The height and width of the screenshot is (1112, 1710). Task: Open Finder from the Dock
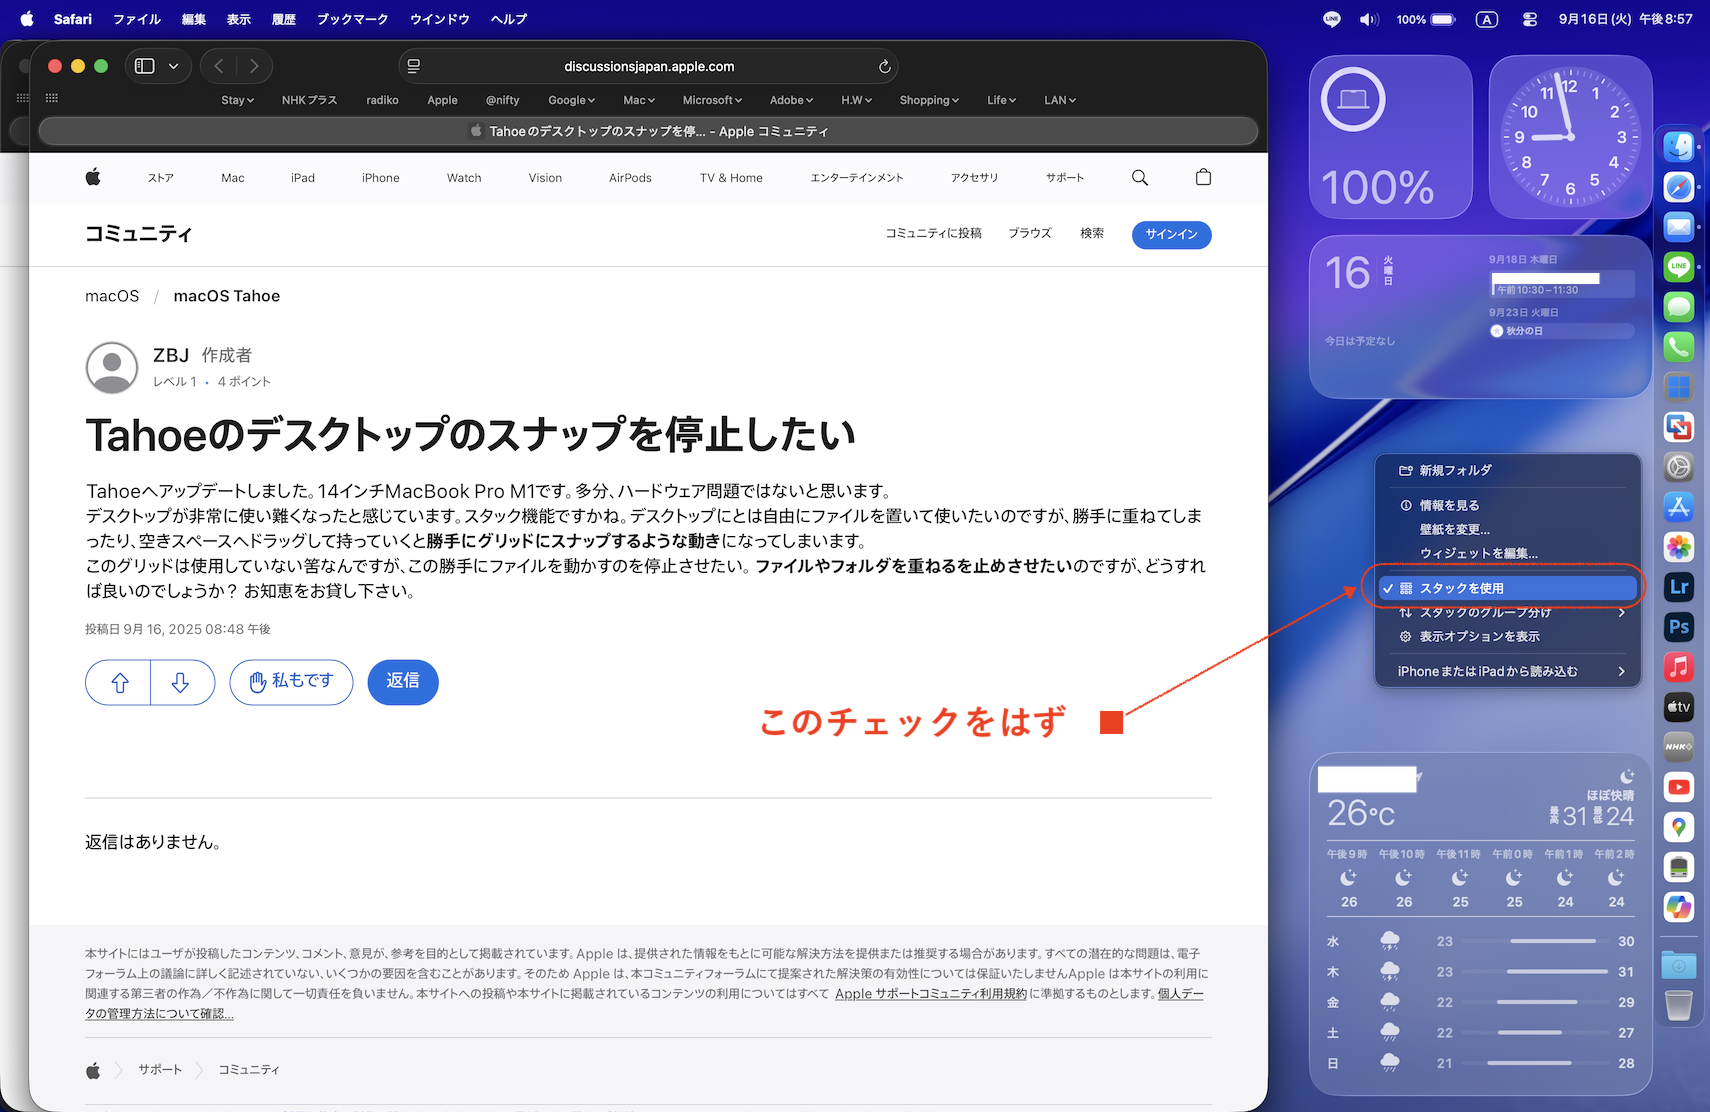pos(1679,147)
